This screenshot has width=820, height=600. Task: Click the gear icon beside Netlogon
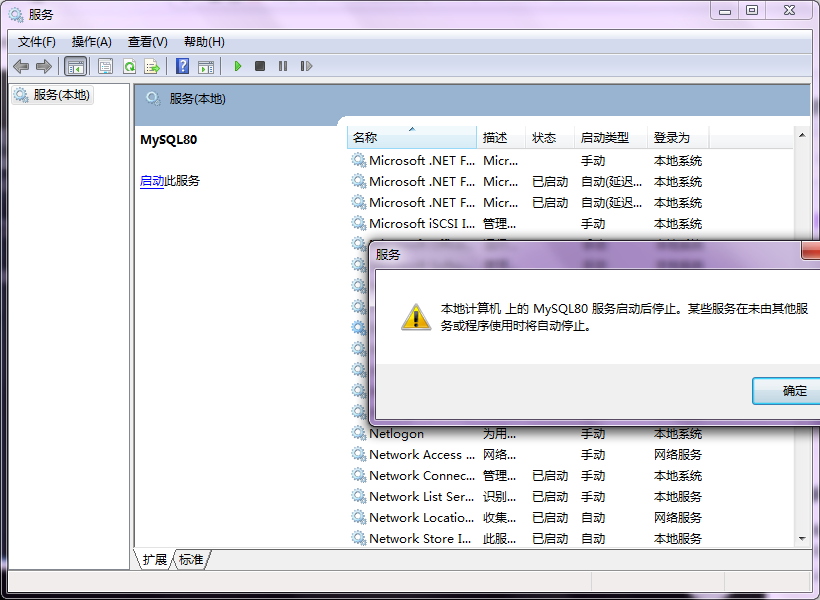point(358,433)
